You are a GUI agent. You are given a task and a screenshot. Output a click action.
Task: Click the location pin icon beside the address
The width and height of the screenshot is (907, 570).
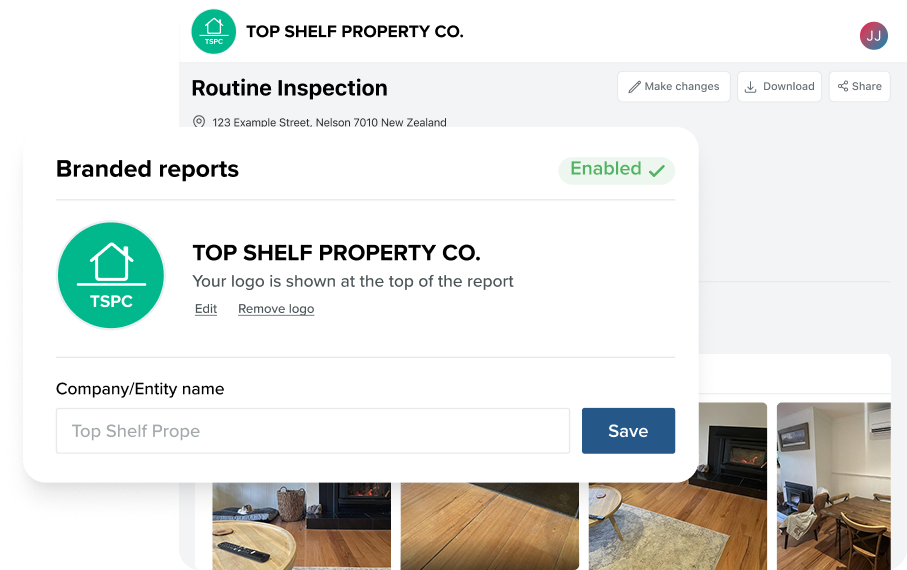(199, 122)
